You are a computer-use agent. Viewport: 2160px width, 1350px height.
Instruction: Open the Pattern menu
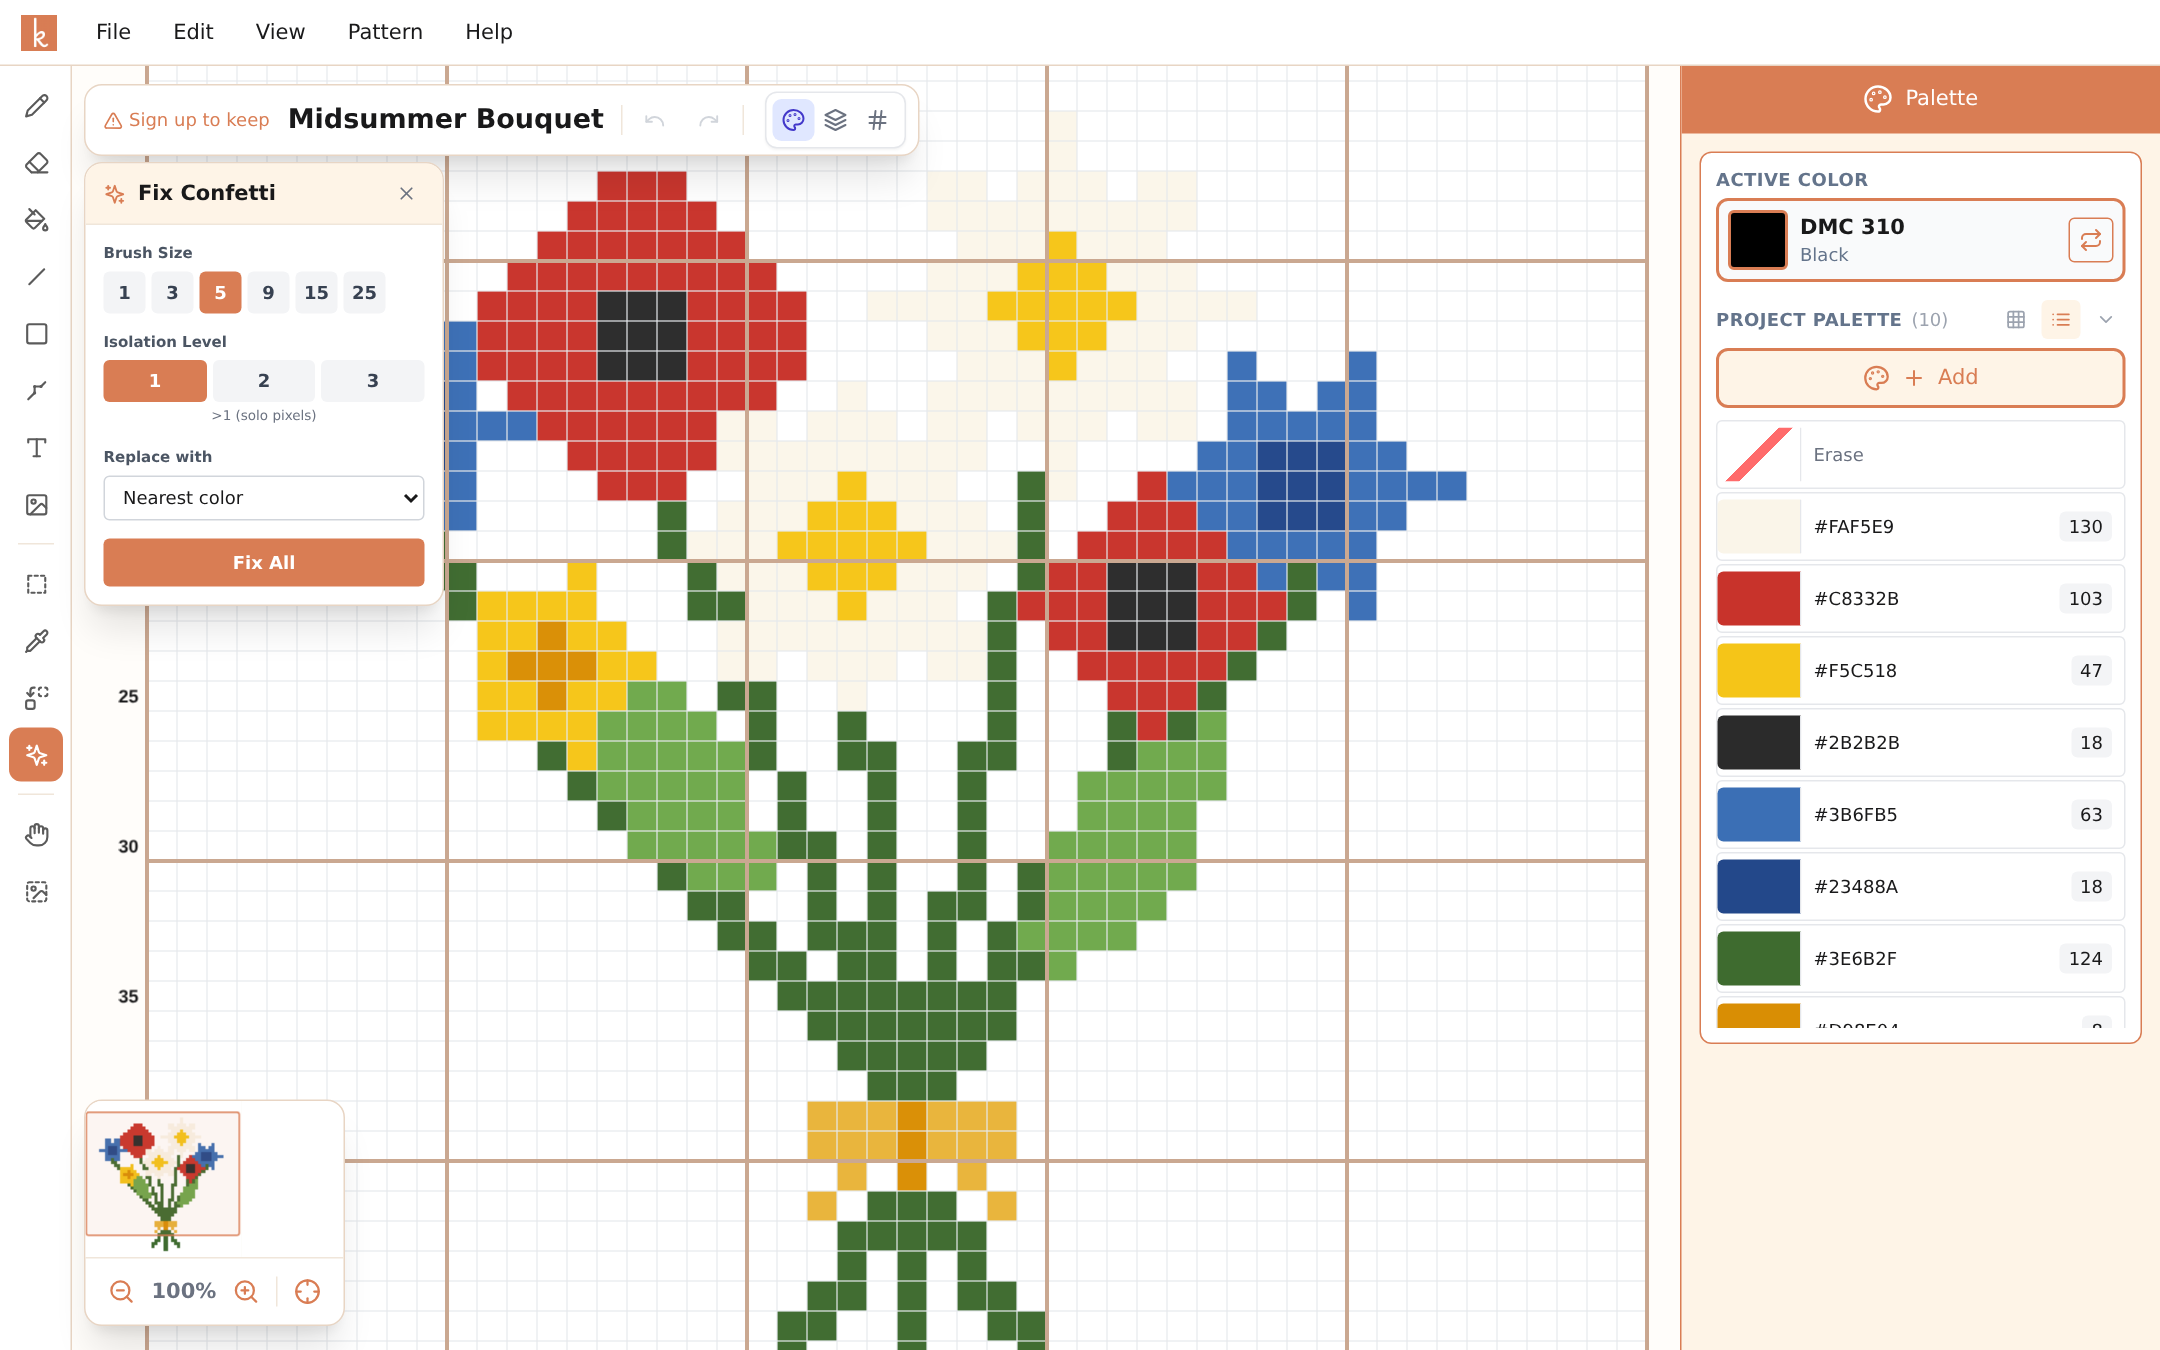(385, 32)
